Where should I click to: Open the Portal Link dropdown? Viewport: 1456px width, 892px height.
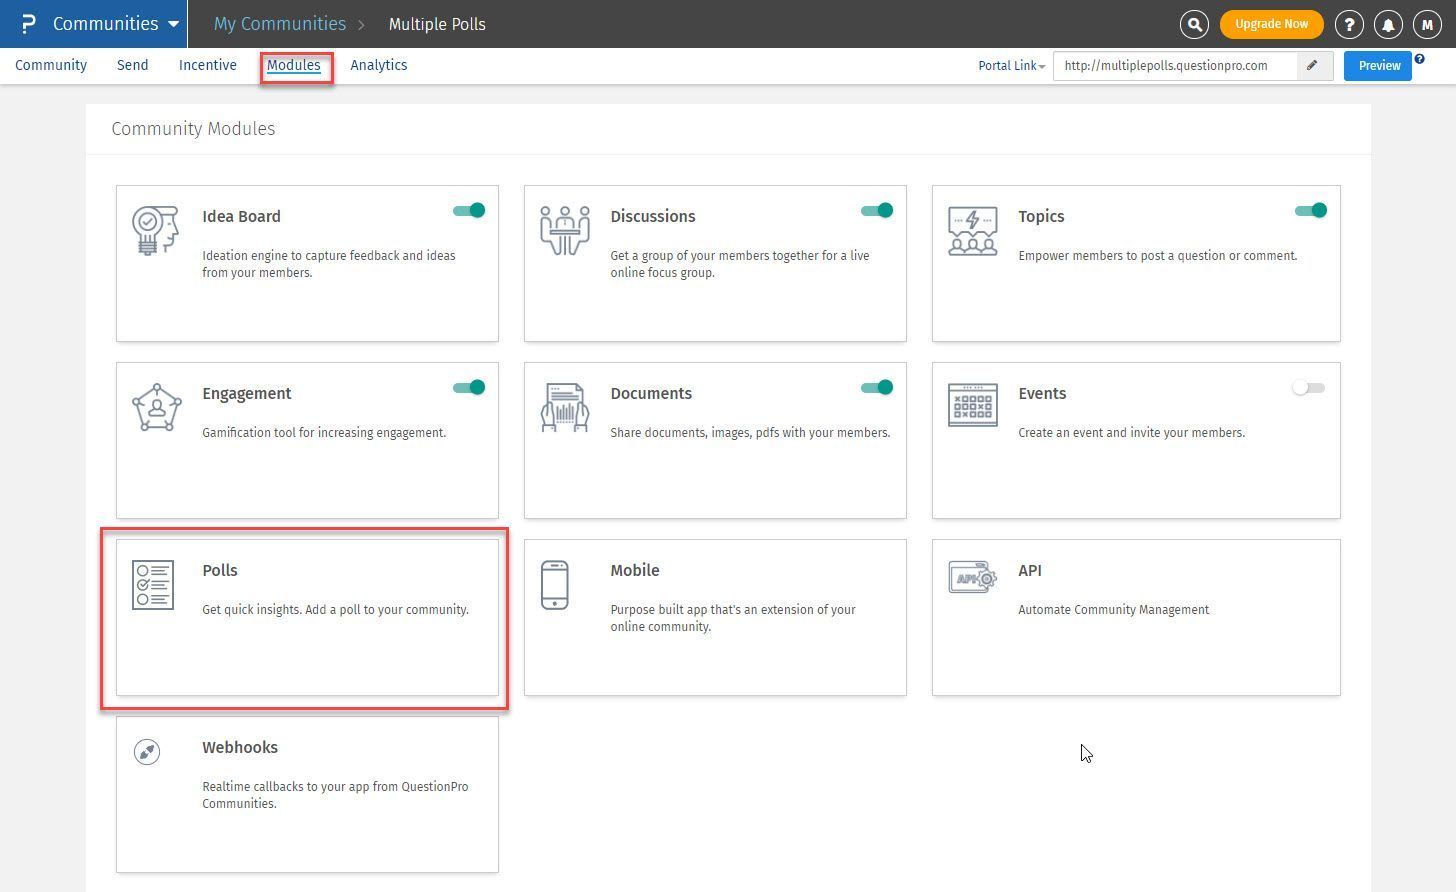coord(1011,66)
